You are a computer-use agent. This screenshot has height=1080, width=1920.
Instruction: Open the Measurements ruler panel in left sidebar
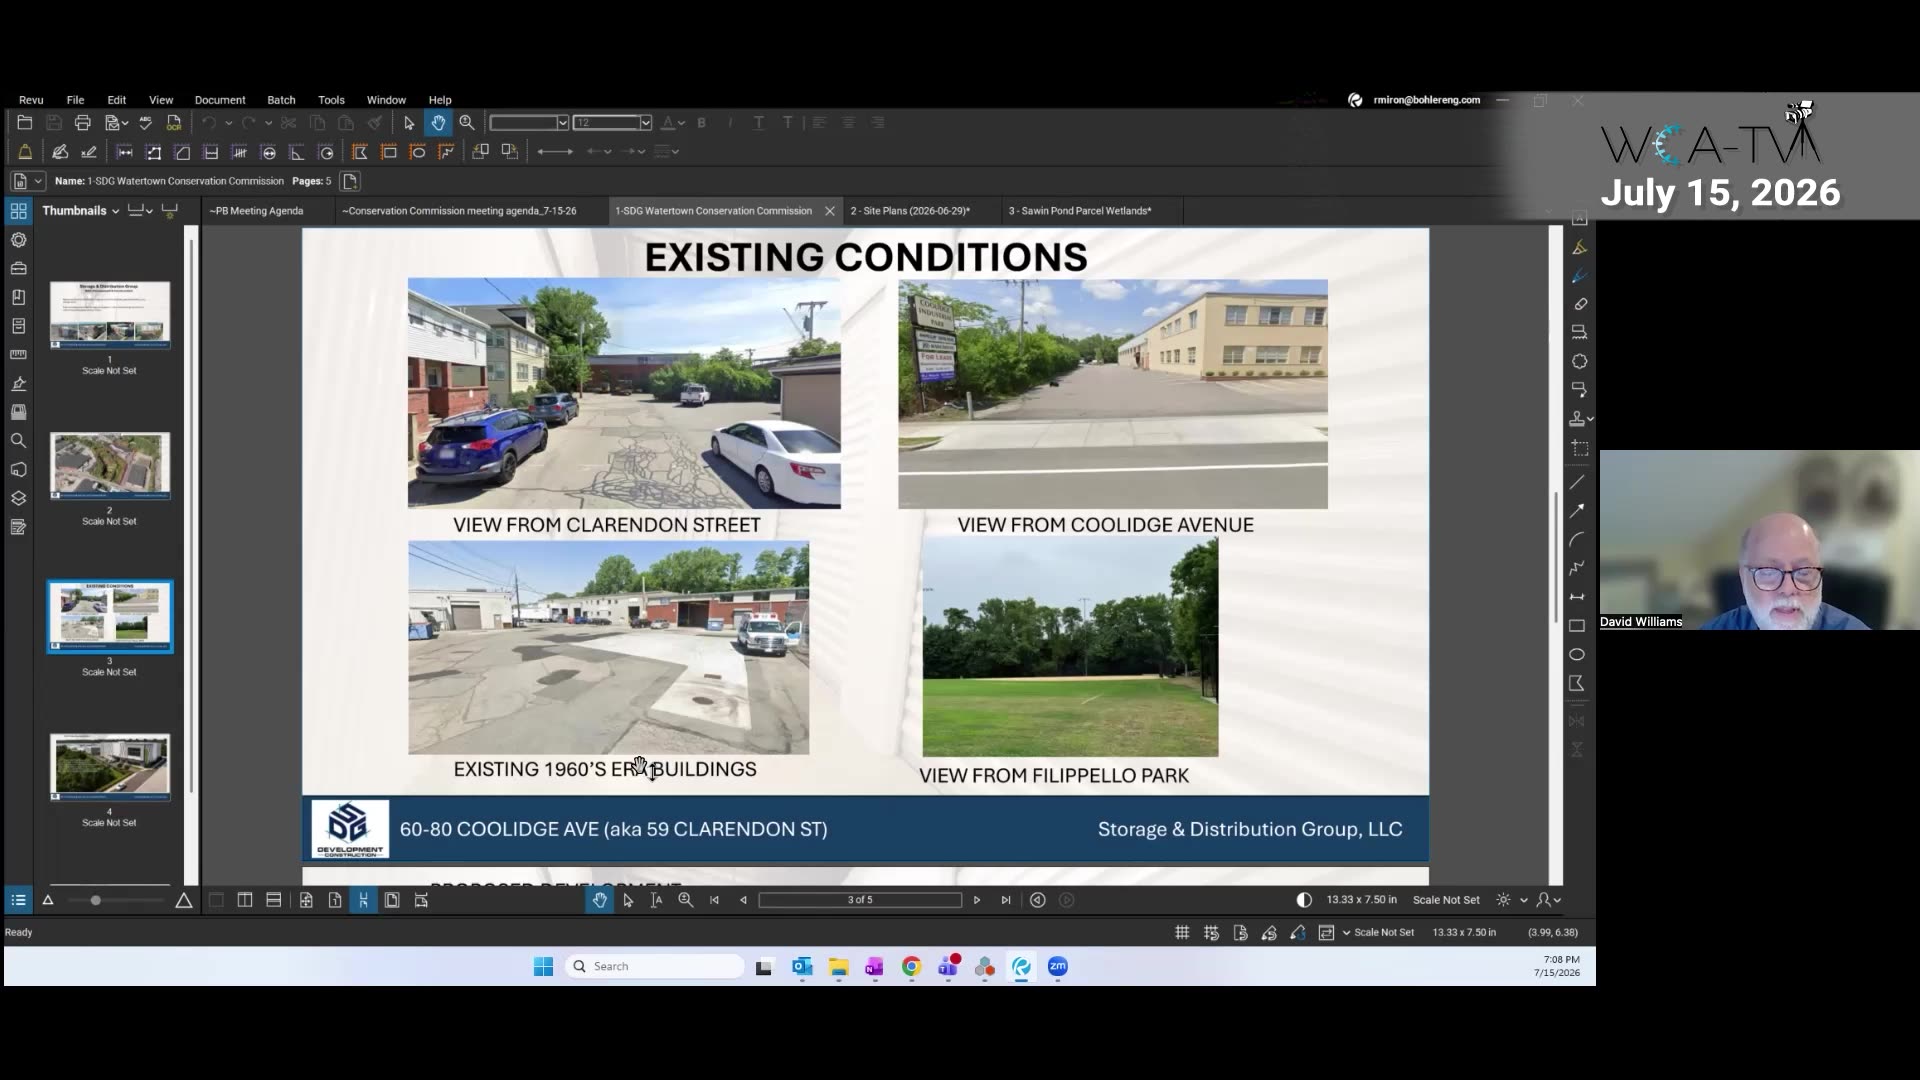18,355
